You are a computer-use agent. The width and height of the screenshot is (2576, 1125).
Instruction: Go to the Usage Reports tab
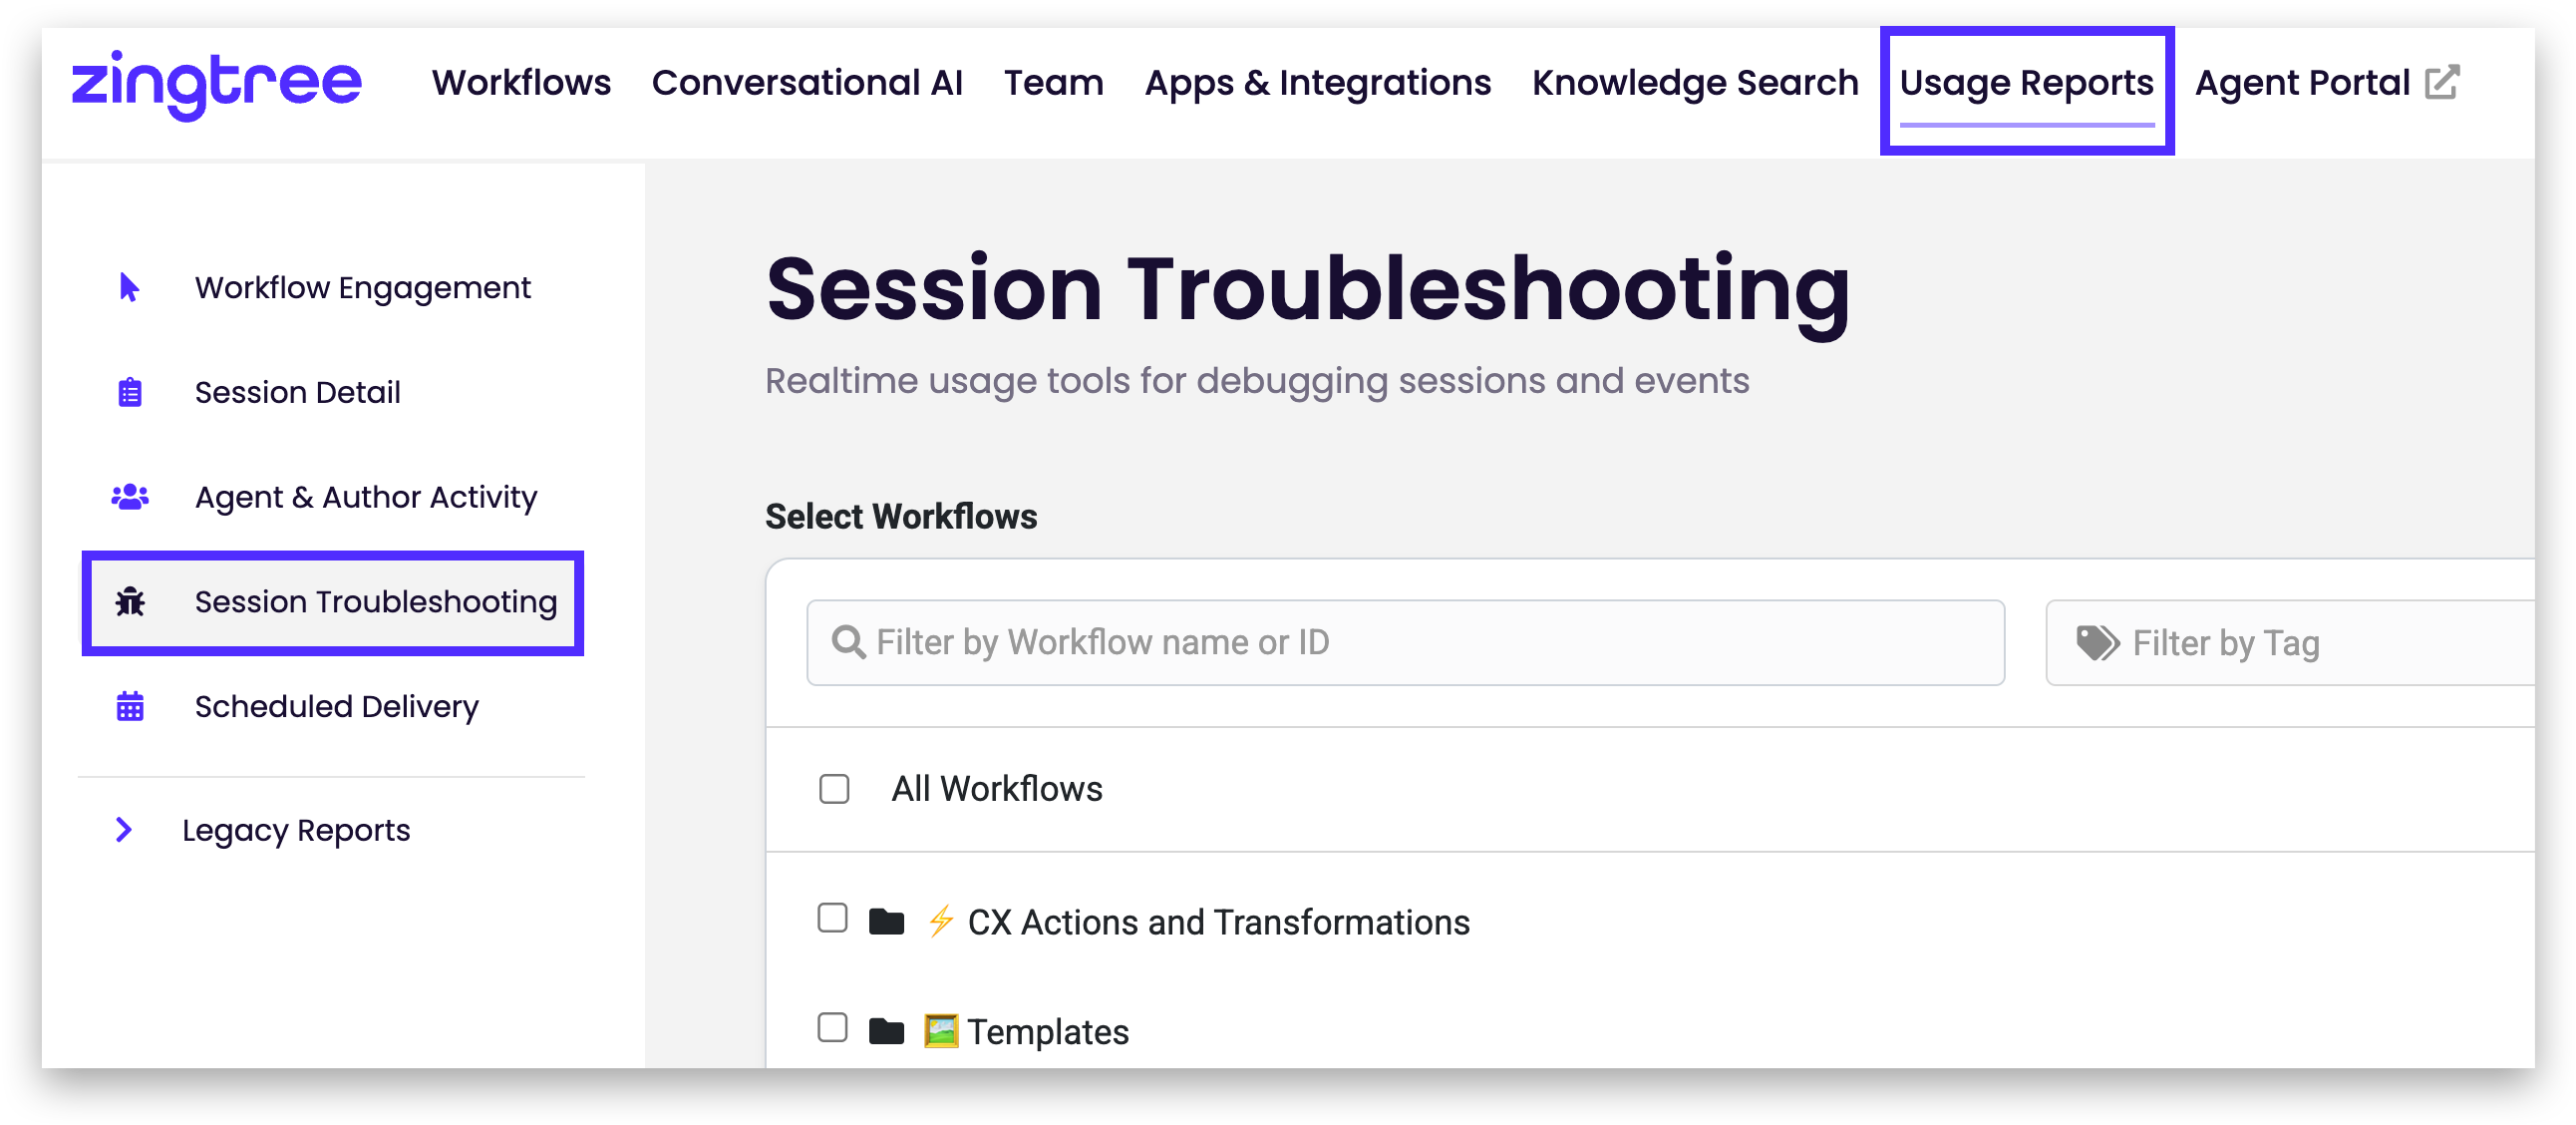tap(2026, 83)
